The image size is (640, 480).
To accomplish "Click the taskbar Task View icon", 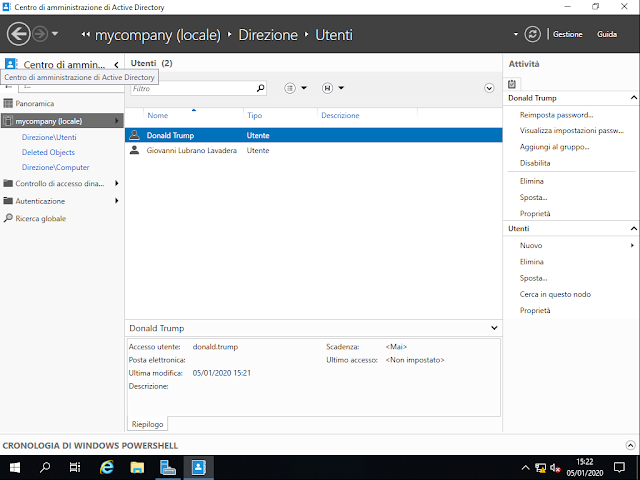I will pos(75,467).
